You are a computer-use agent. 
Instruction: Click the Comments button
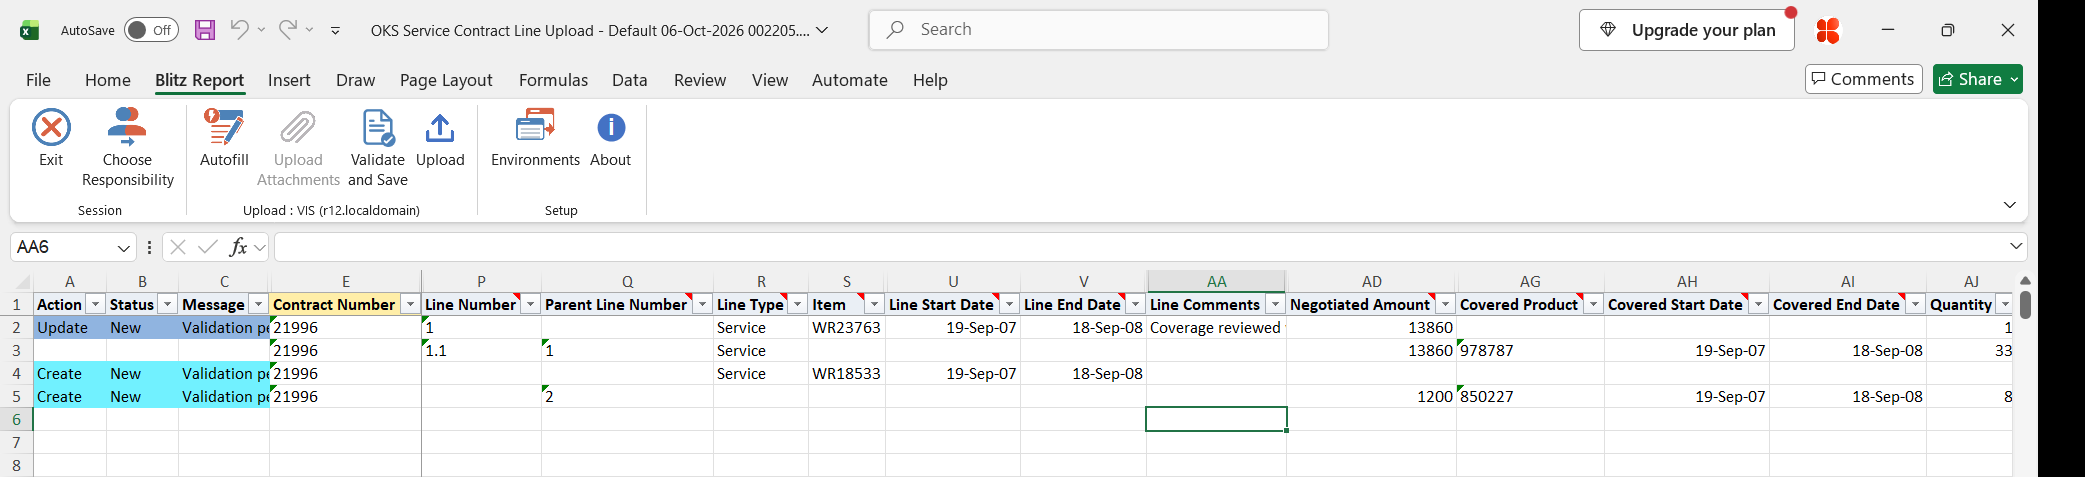click(x=1864, y=79)
